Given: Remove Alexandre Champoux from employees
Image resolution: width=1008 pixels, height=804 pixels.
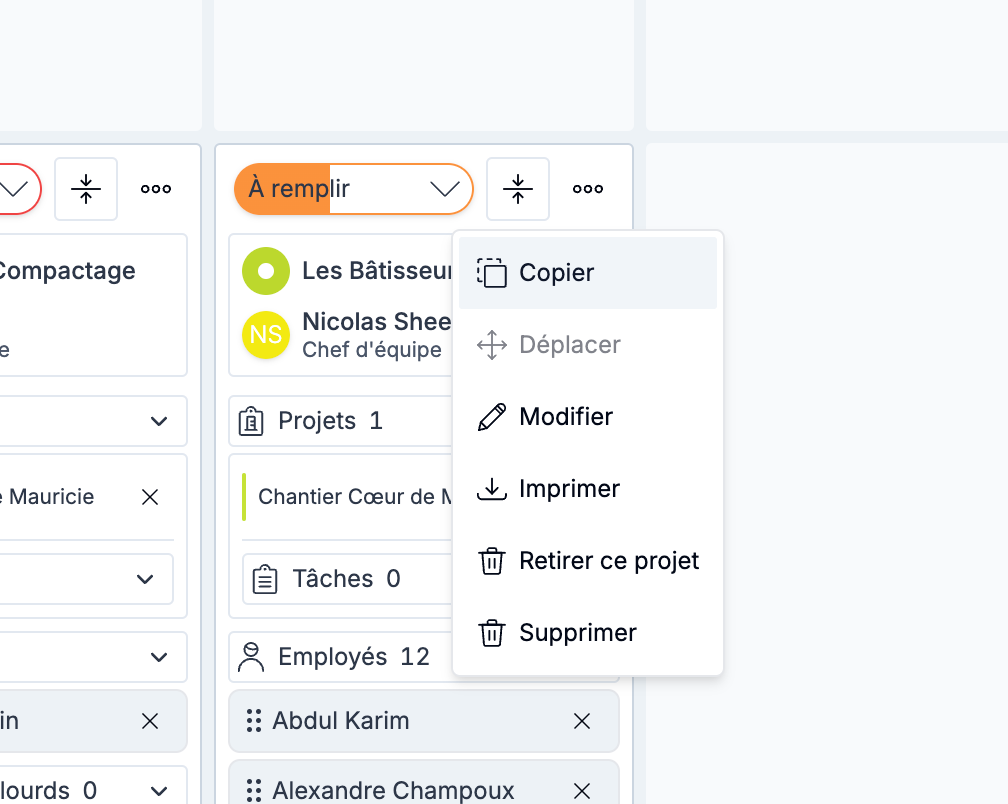Looking at the screenshot, I should coord(582,791).
